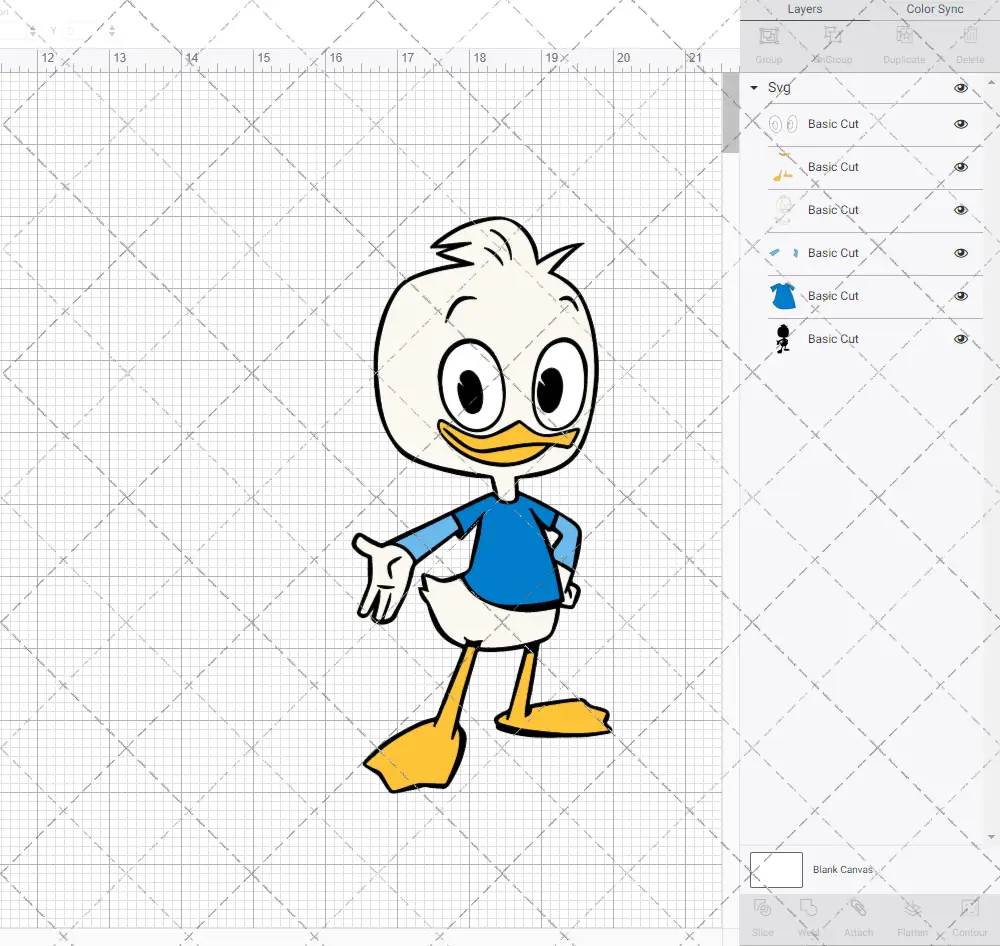Switch to the Layers tab
Screen dimensions: 1000x946
click(804, 9)
